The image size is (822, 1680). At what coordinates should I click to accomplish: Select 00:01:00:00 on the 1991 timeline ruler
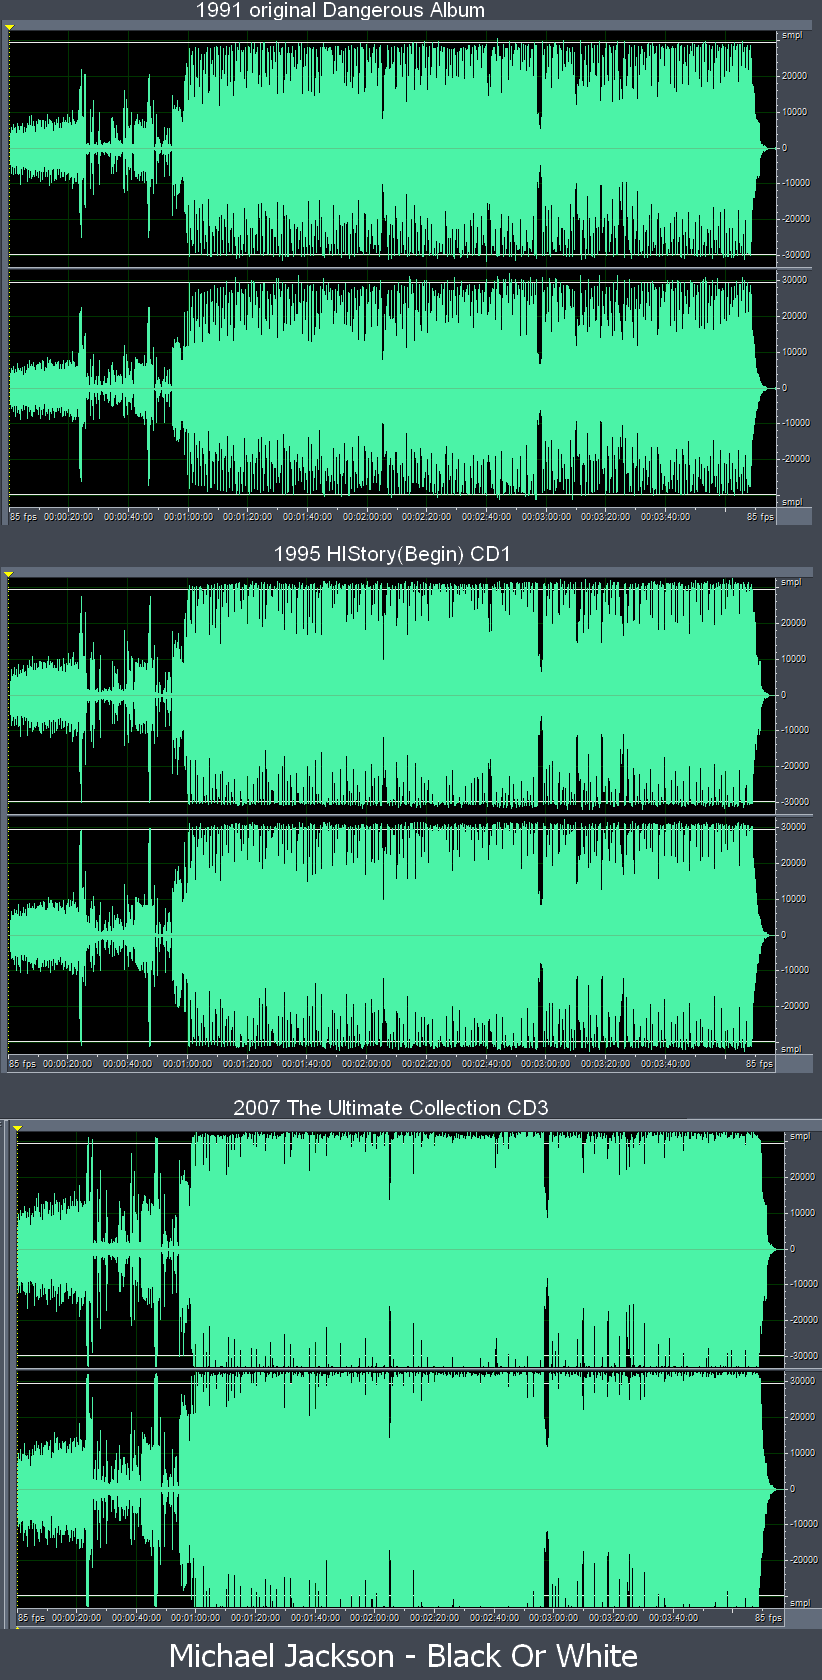point(188,517)
